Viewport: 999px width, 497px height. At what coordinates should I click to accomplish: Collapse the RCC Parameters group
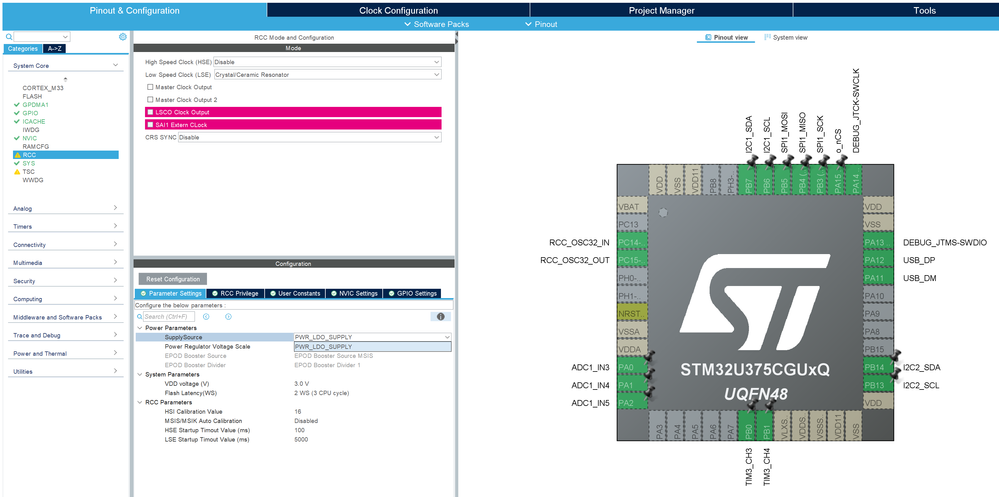click(x=140, y=403)
